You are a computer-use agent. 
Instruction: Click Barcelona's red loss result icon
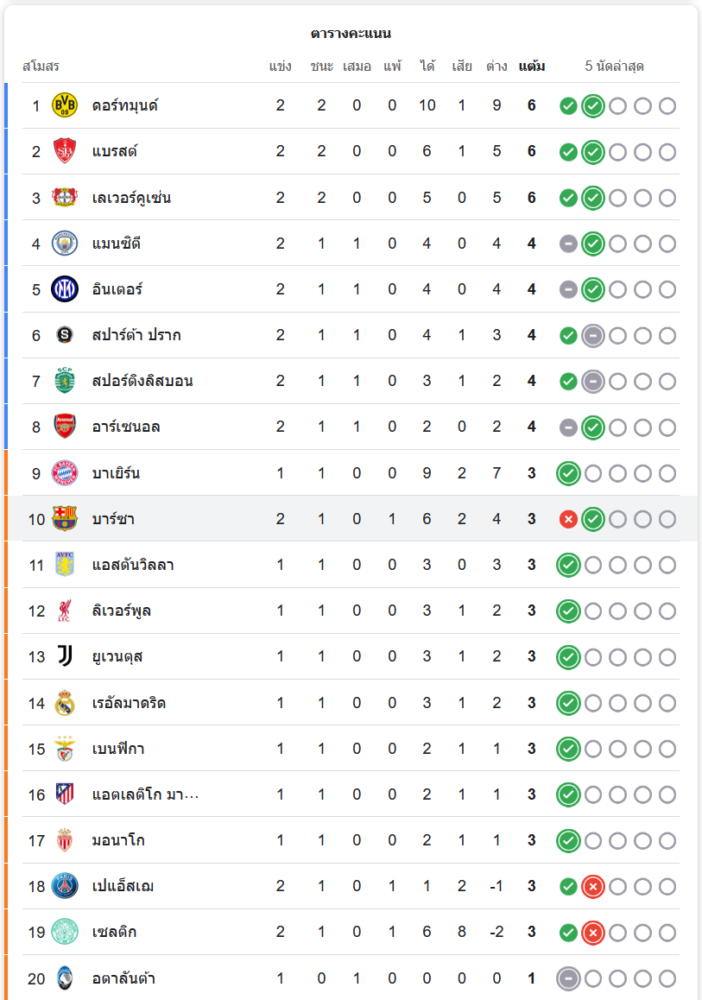[x=568, y=519]
